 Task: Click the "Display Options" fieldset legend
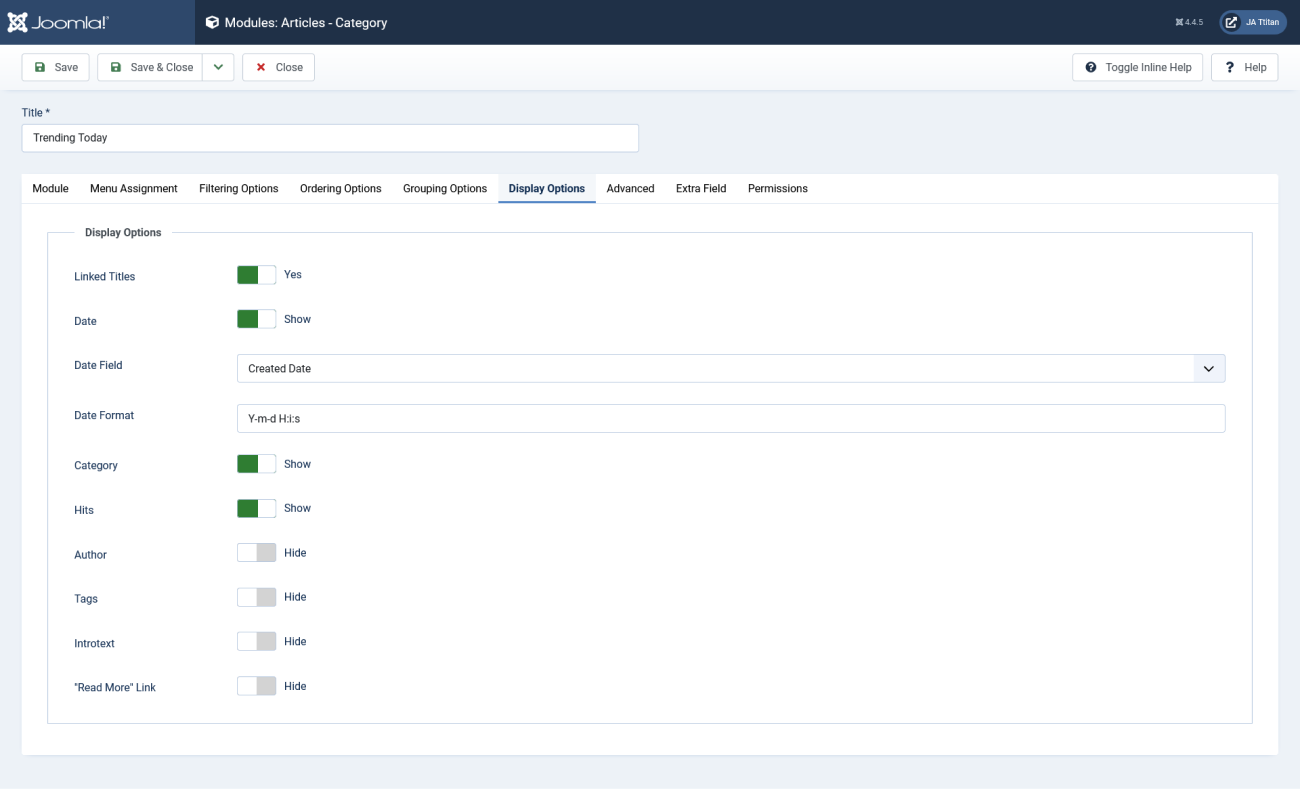pyautogui.click(x=123, y=232)
